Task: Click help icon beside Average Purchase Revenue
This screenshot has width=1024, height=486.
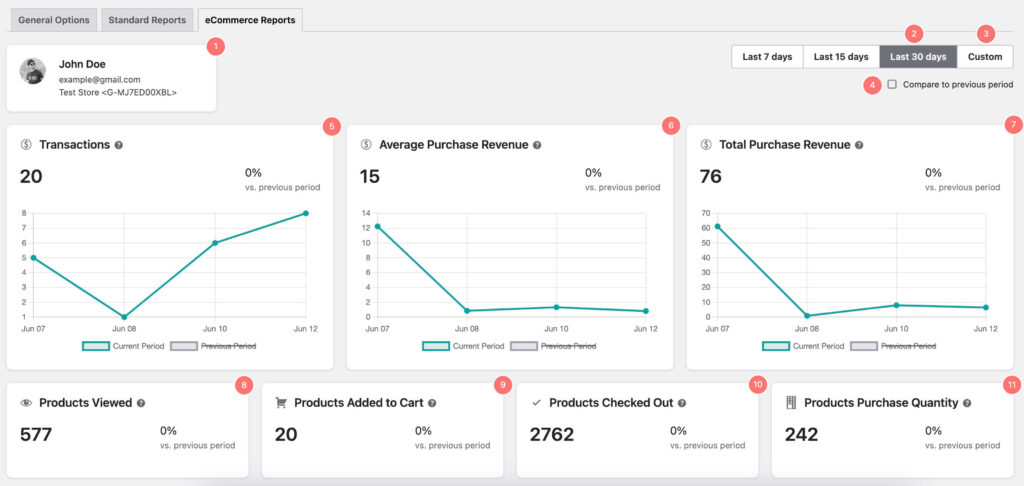Action: (537, 145)
